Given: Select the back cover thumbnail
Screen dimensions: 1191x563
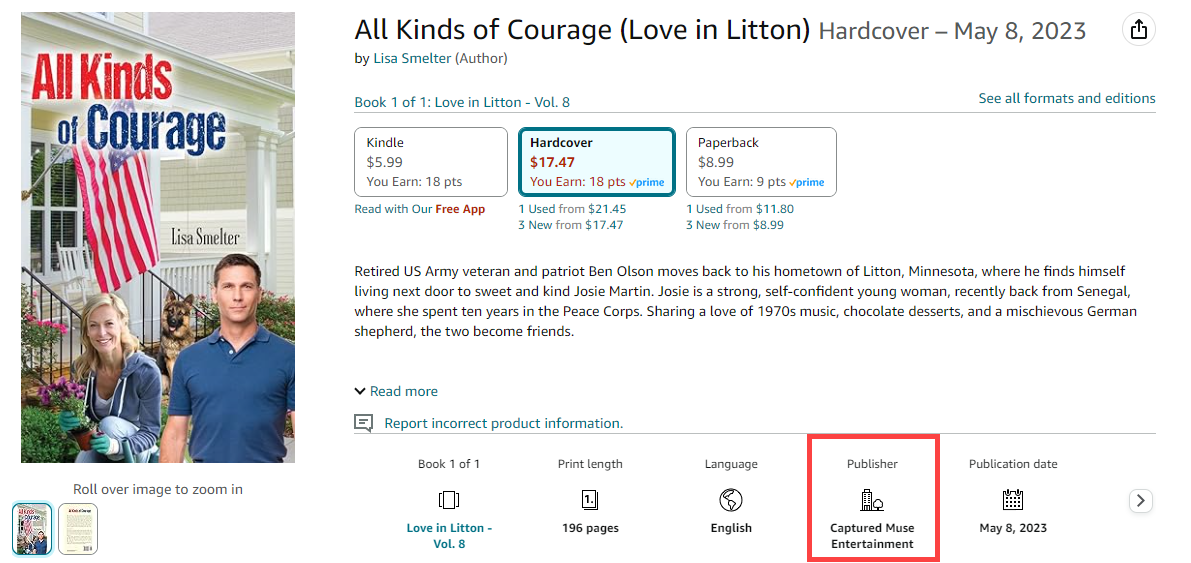Looking at the screenshot, I should [x=78, y=528].
